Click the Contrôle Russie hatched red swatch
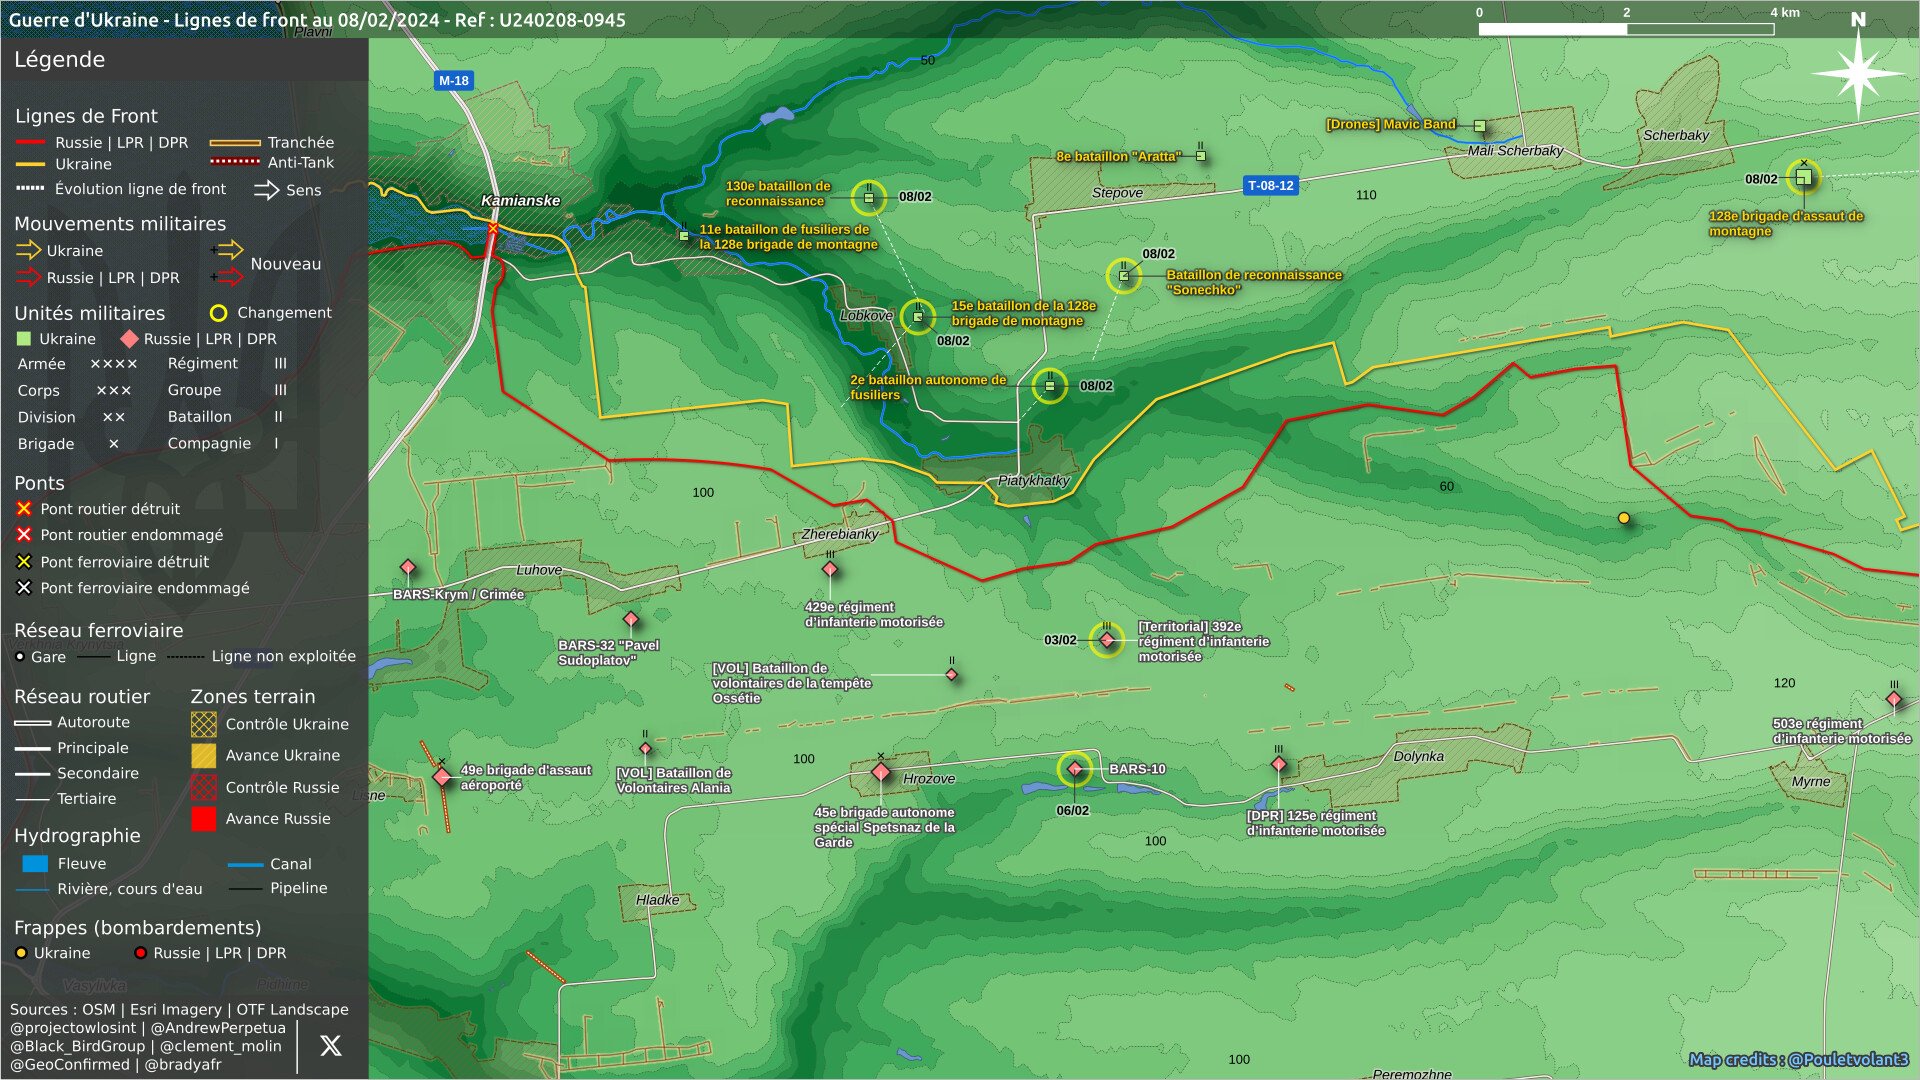The image size is (1920, 1080). click(203, 787)
